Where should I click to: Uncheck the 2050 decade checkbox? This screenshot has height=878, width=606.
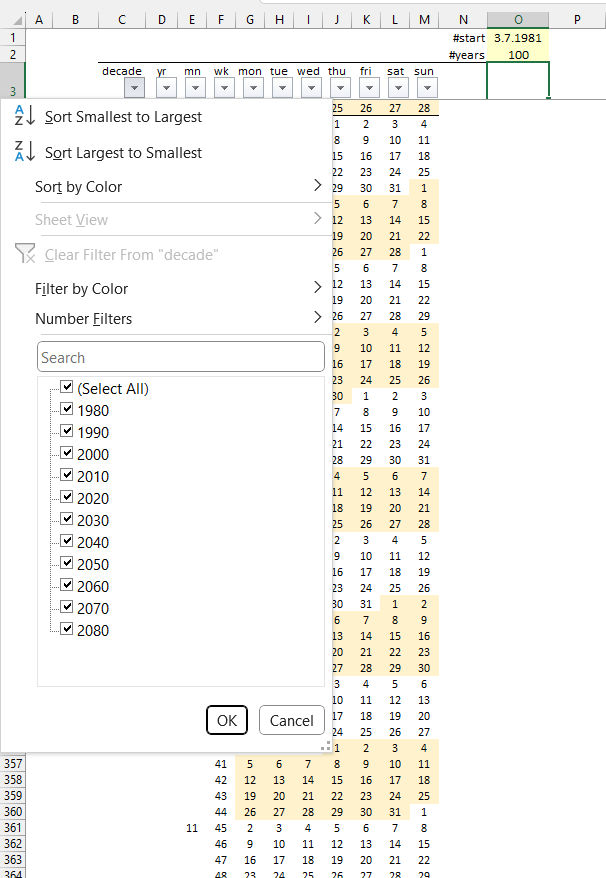pyautogui.click(x=67, y=564)
